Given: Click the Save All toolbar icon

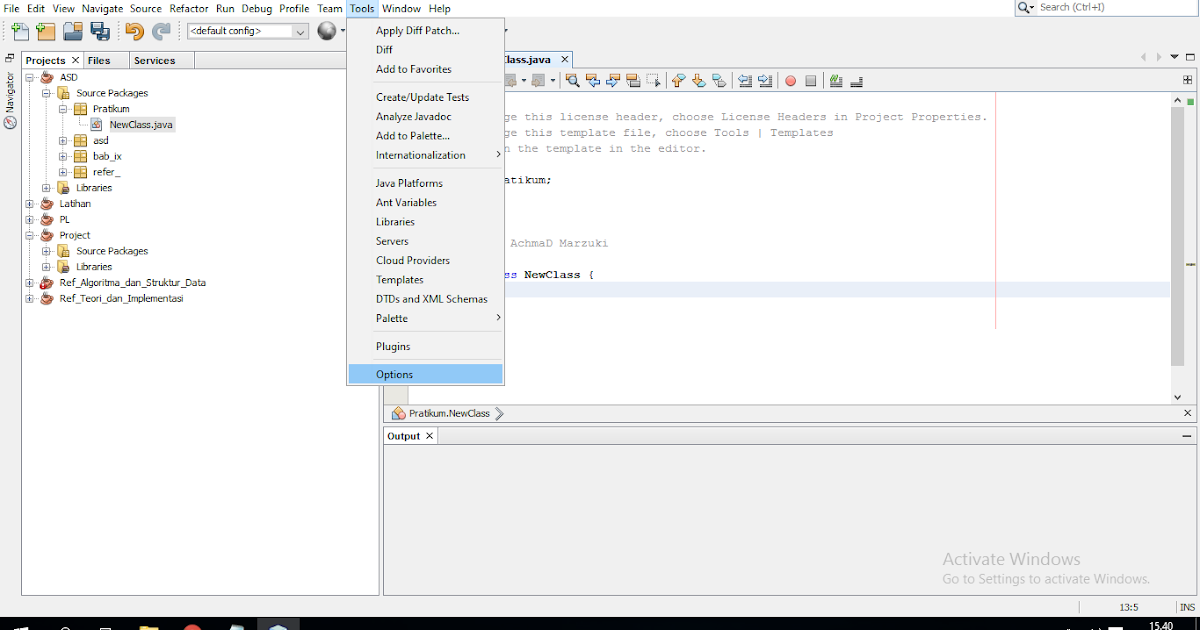Looking at the screenshot, I should (100, 31).
